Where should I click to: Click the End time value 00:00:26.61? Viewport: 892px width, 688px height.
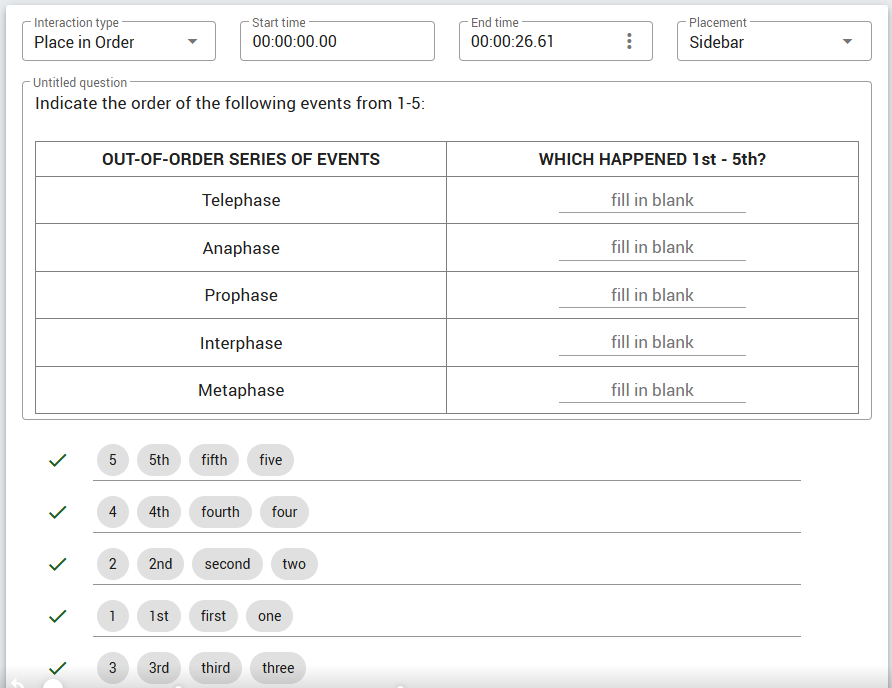click(x=512, y=42)
